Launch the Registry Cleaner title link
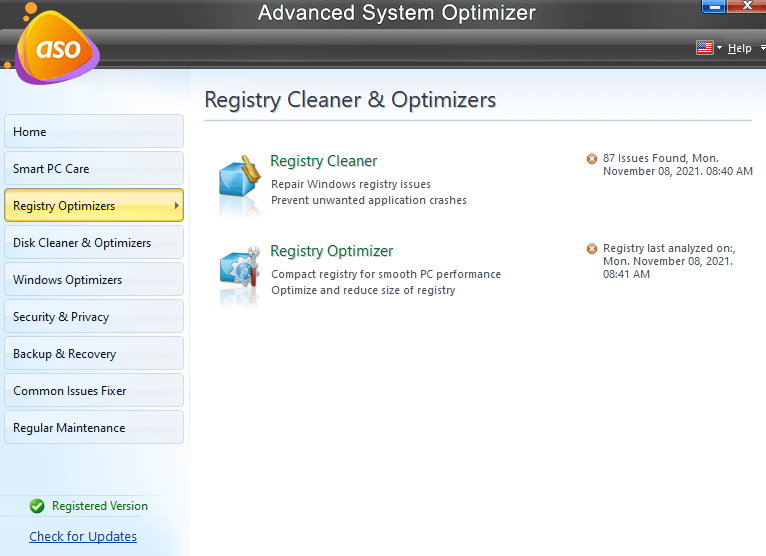766x556 pixels. click(x=323, y=161)
